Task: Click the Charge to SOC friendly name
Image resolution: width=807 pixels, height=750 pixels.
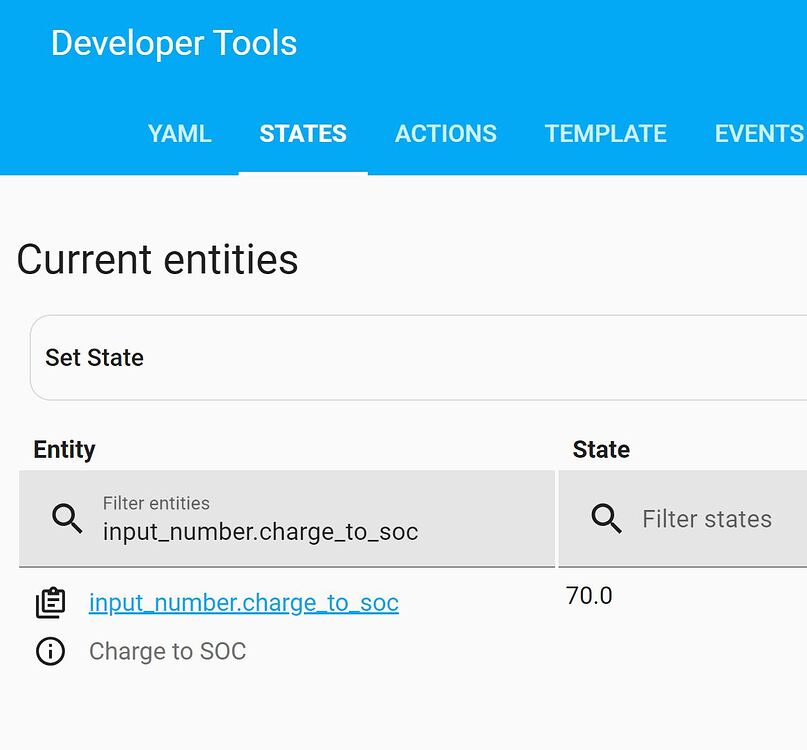Action: 167,652
